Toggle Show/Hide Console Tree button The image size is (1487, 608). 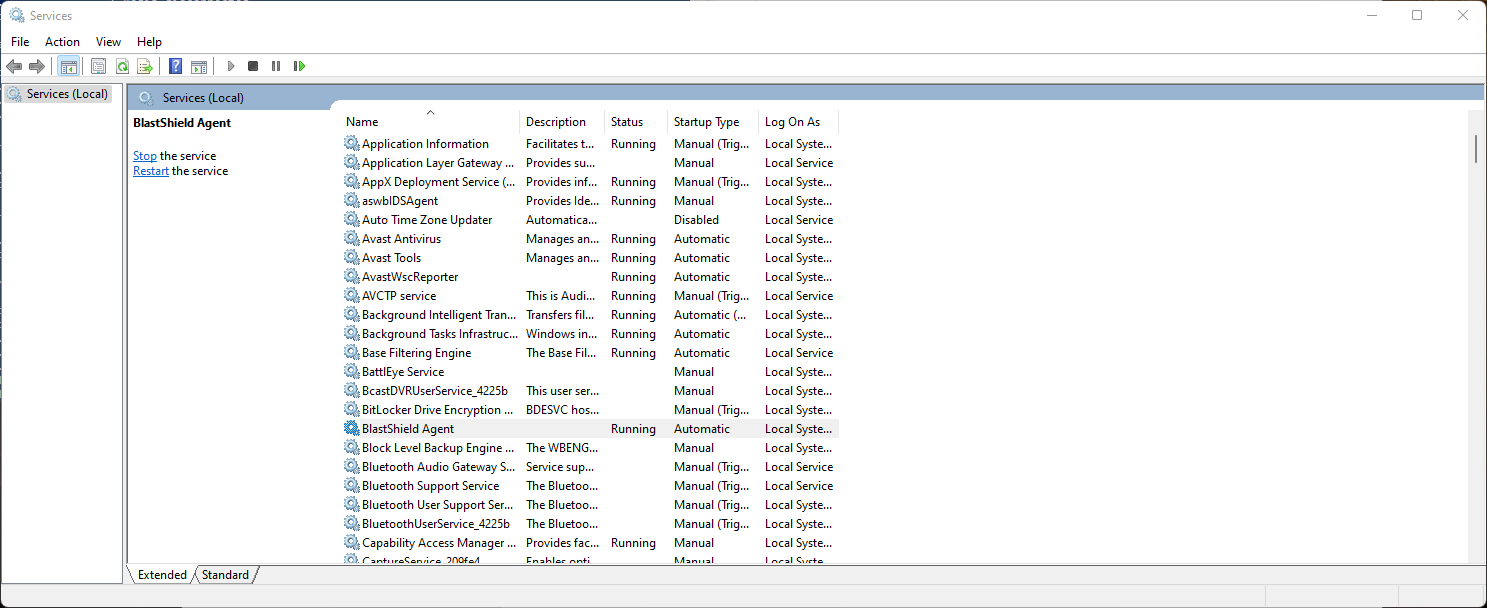[x=68, y=66]
